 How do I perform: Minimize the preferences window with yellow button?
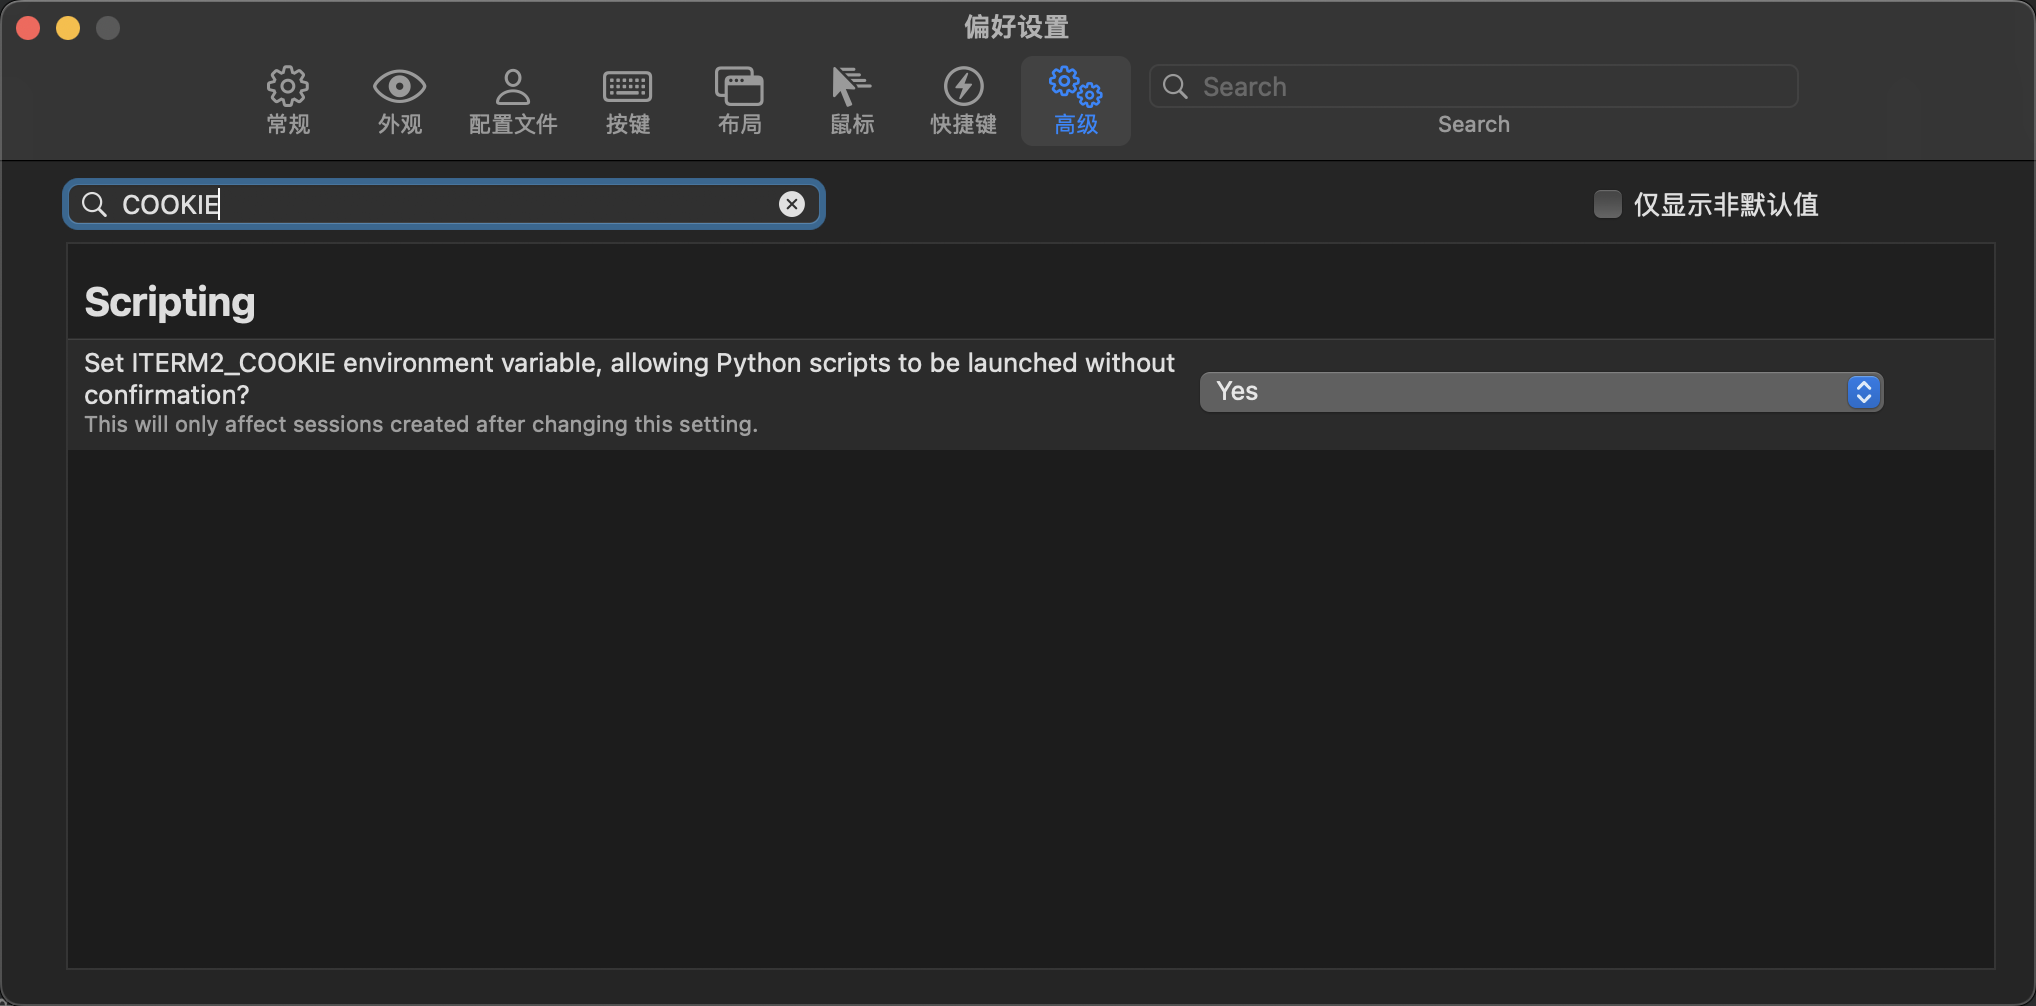(x=68, y=28)
